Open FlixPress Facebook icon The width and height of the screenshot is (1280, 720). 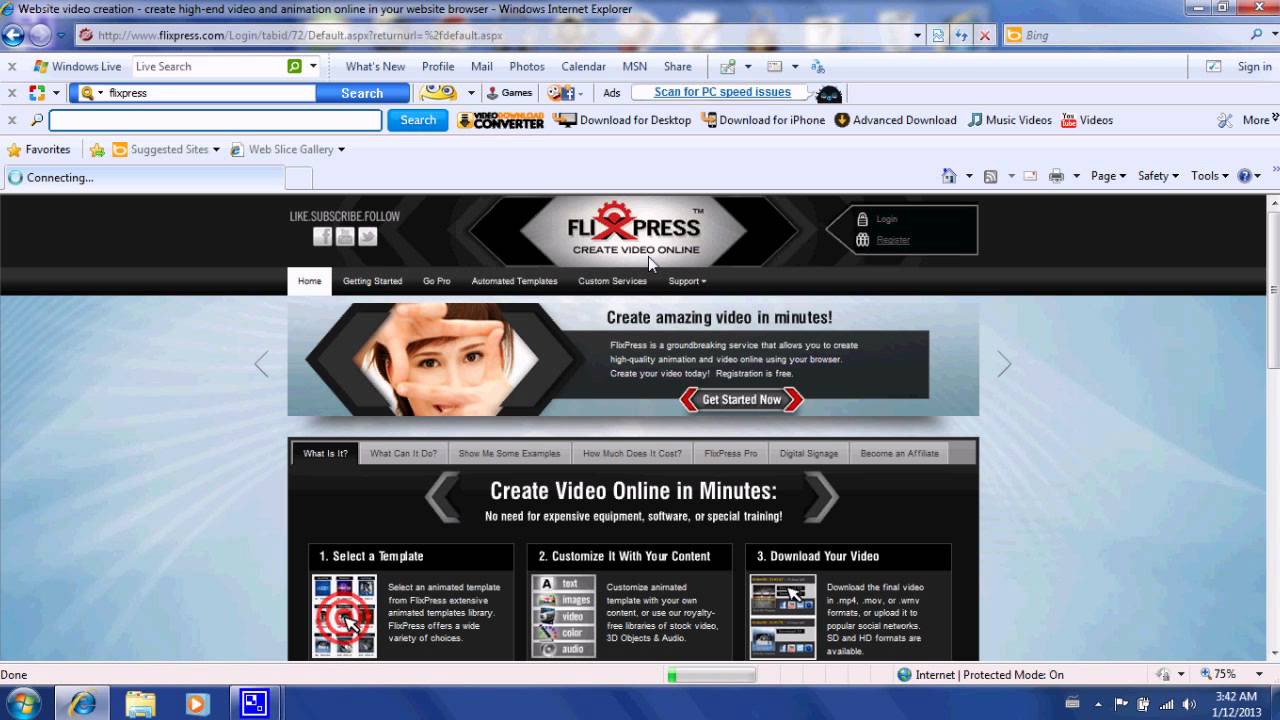322,236
